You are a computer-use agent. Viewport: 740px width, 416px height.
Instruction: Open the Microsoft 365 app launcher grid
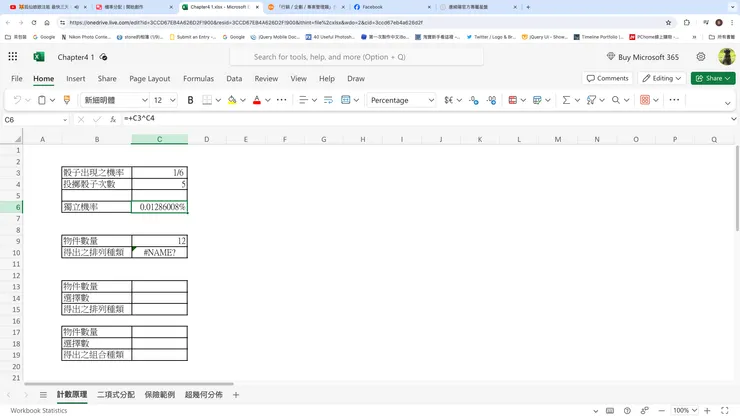coord(13,57)
